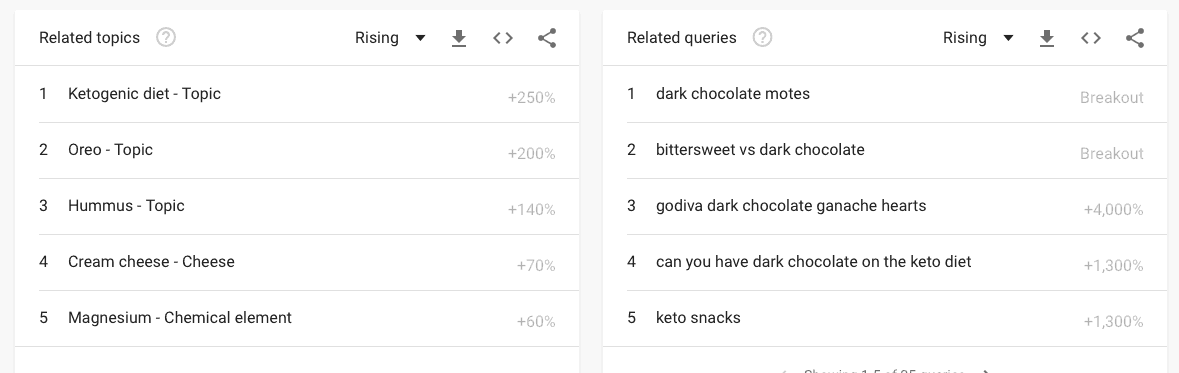Open the Ketogenic diet topic
This screenshot has width=1179, height=373.
[297, 94]
